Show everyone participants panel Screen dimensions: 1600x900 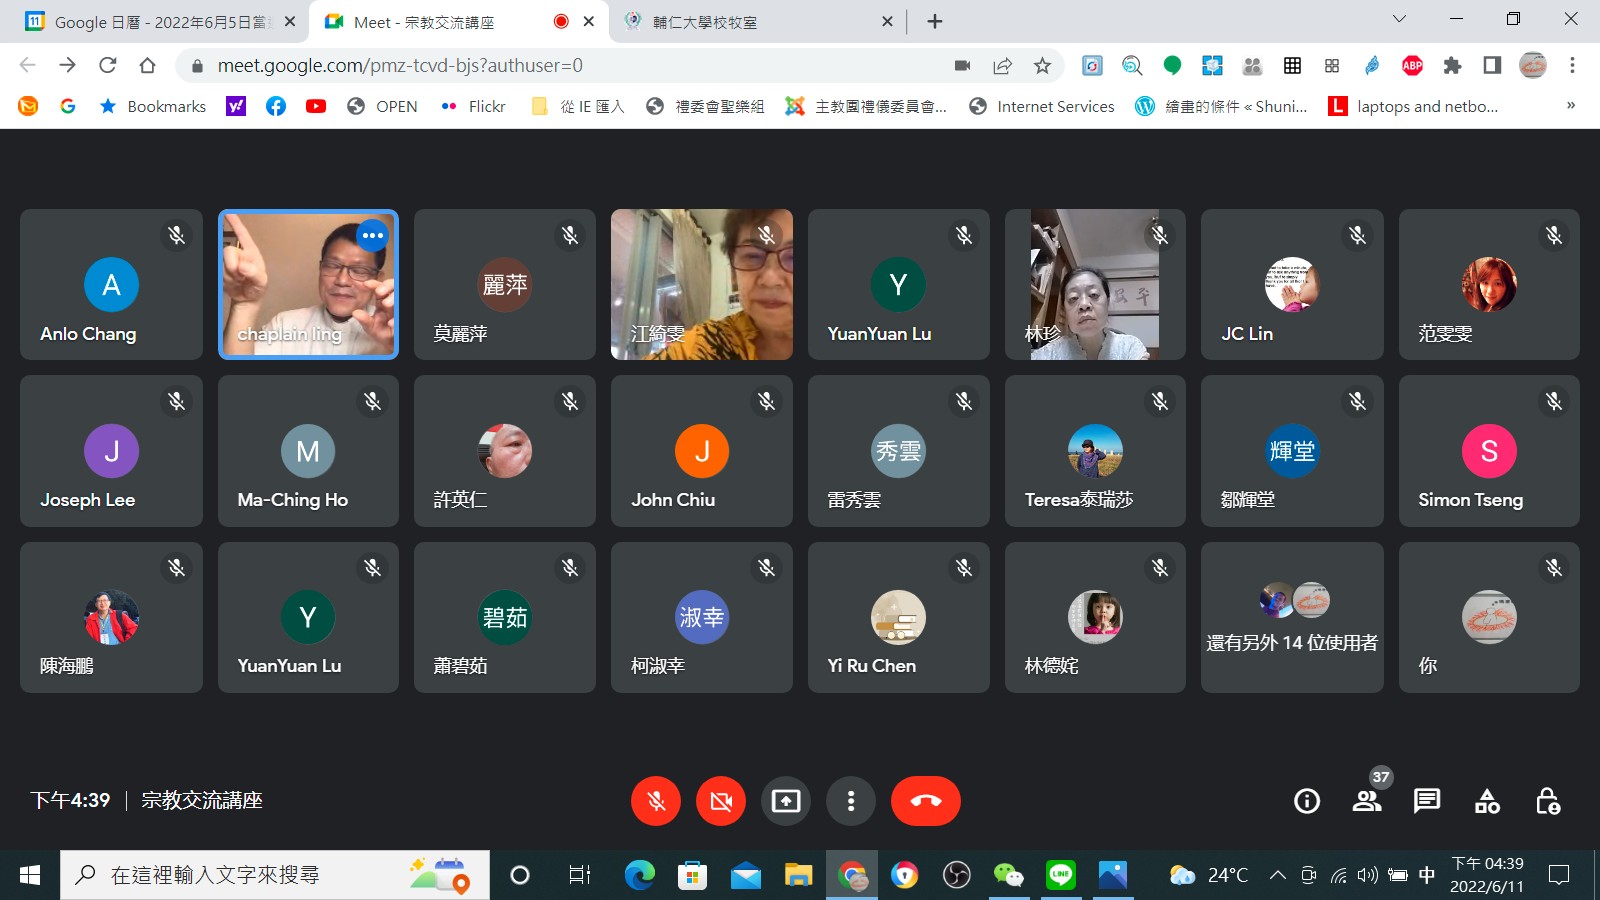[x=1366, y=801]
